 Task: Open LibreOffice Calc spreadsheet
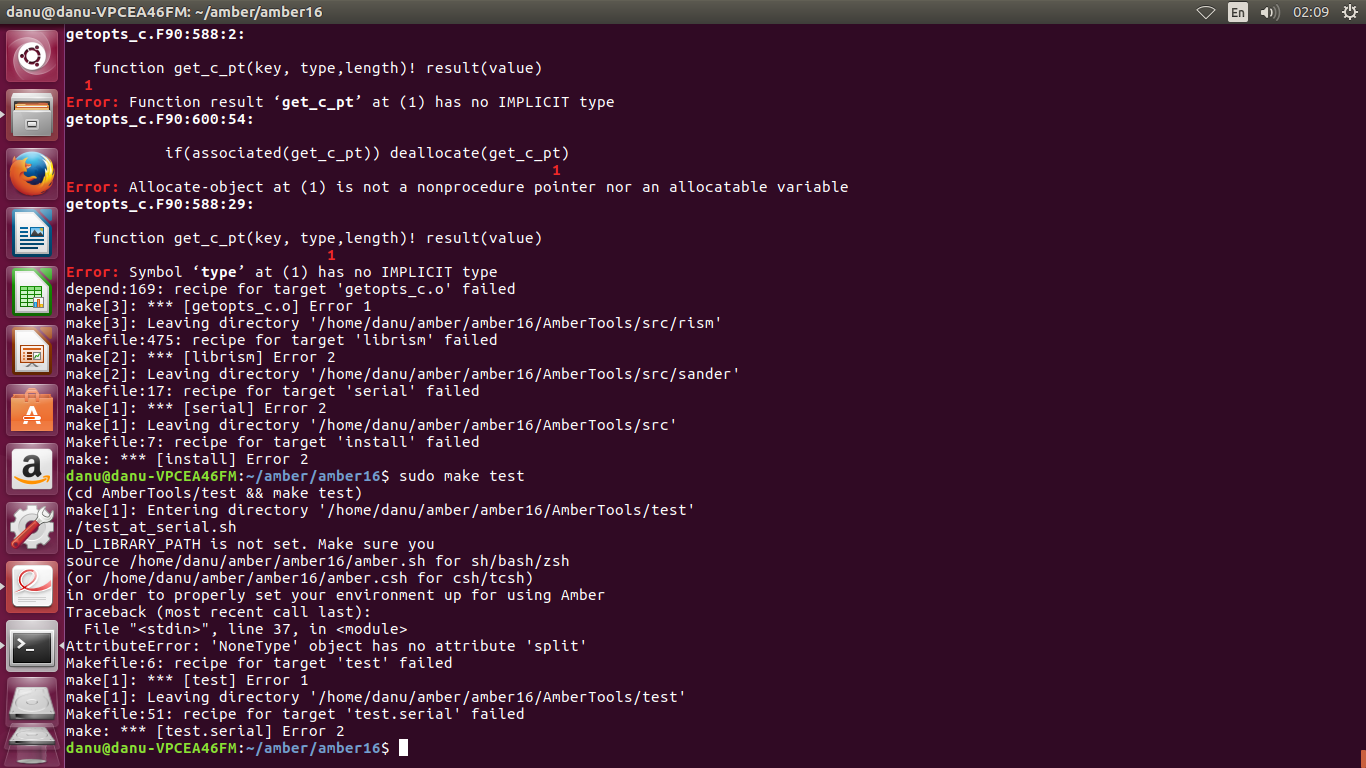pyautogui.click(x=32, y=292)
